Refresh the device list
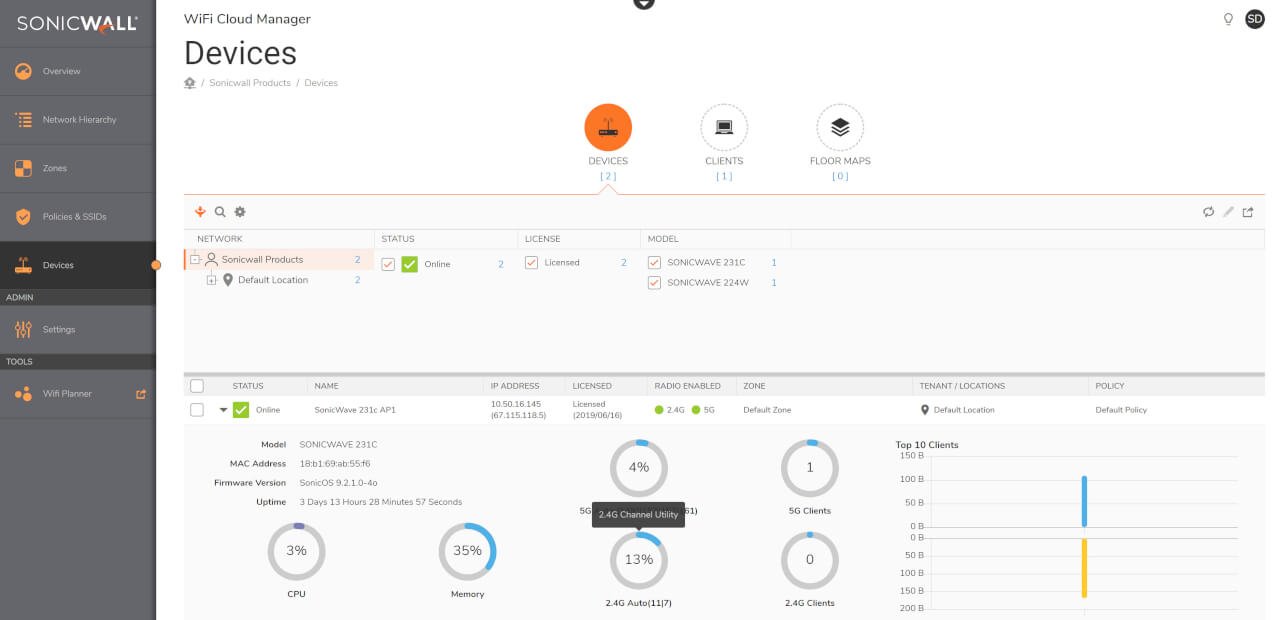1280x620 pixels. point(1209,212)
